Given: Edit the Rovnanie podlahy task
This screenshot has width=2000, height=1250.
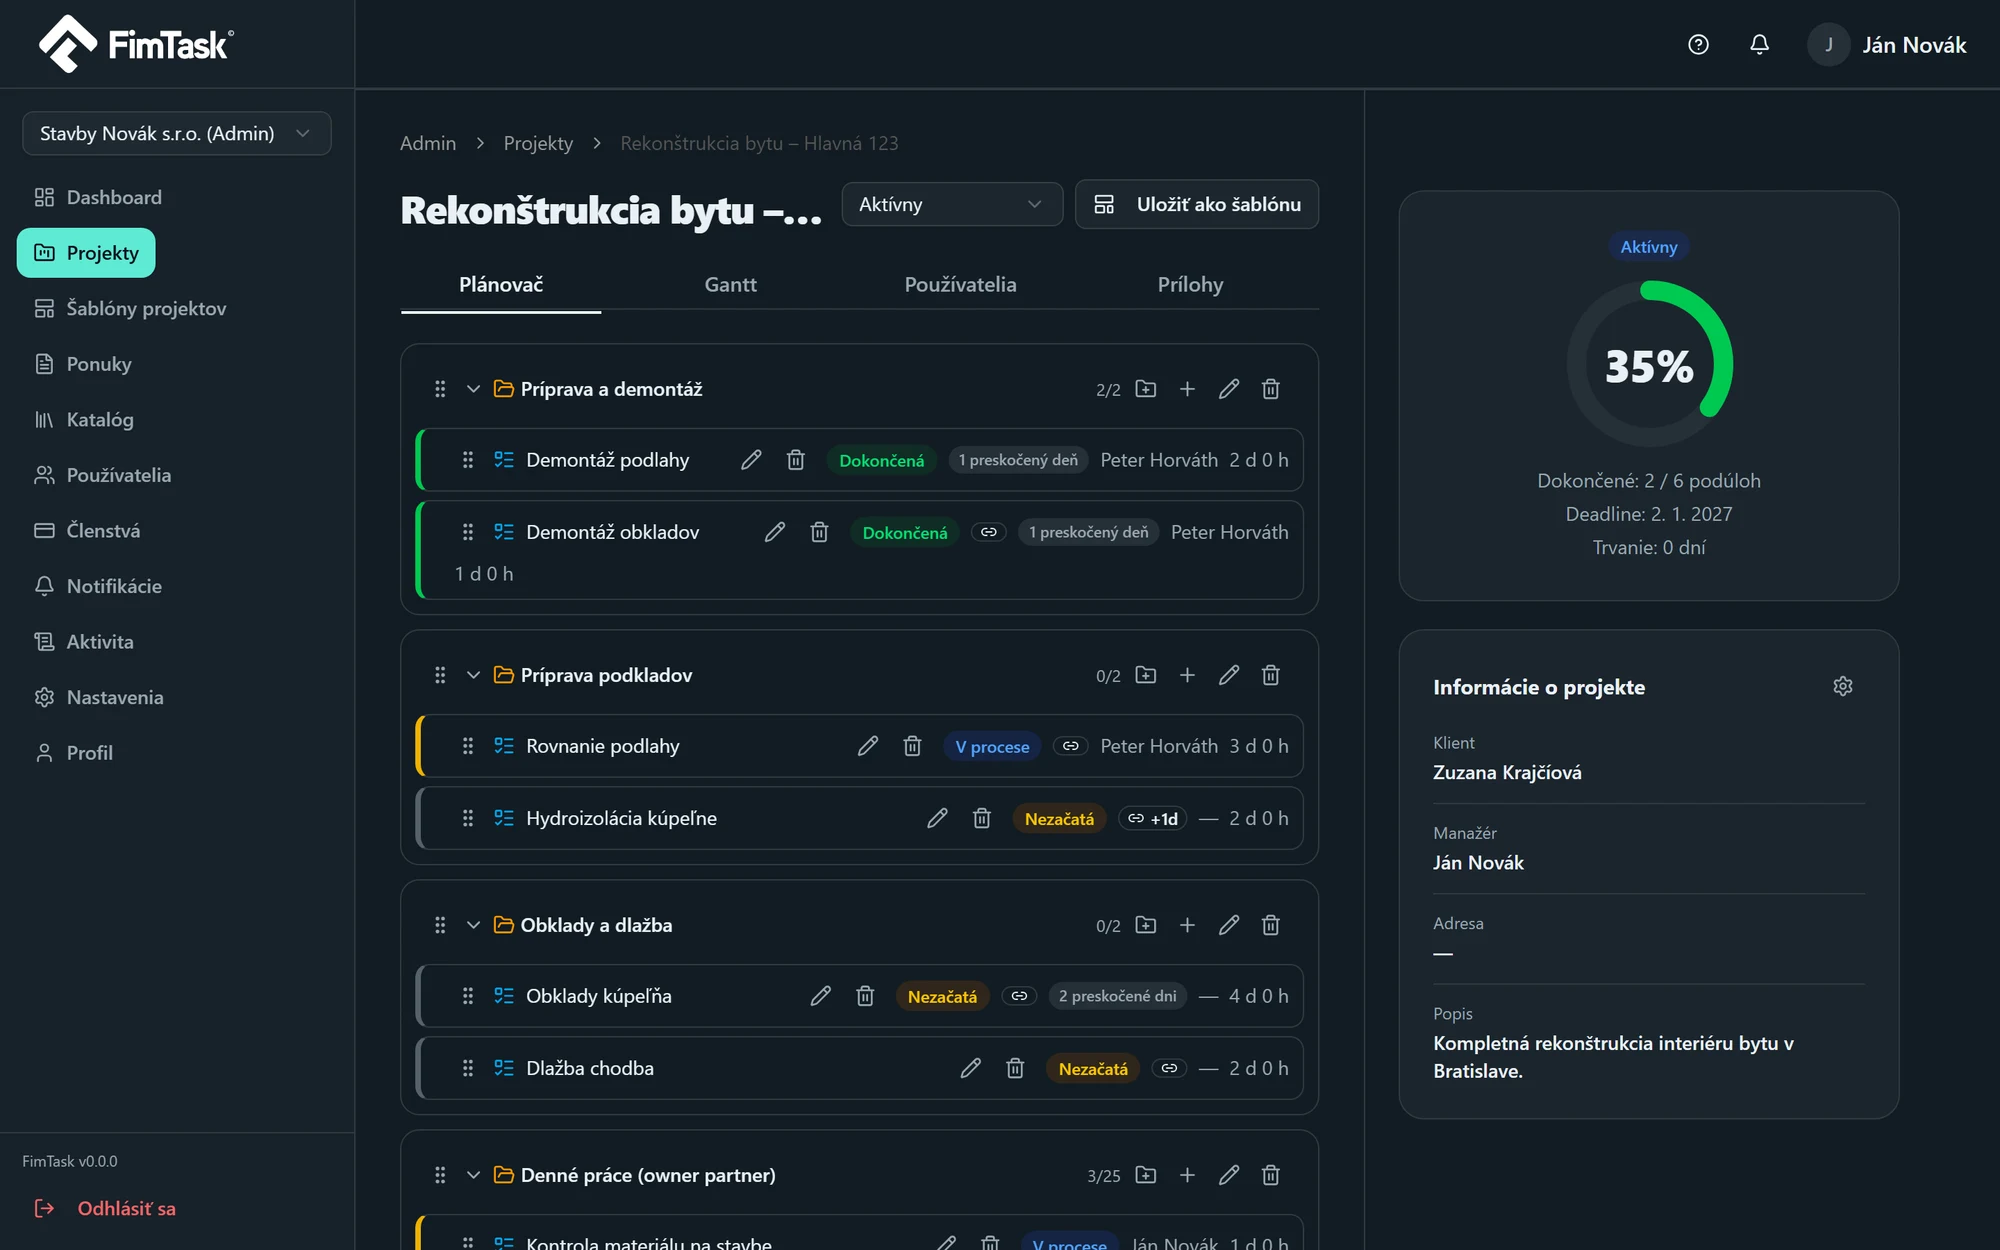Looking at the screenshot, I should (x=868, y=746).
